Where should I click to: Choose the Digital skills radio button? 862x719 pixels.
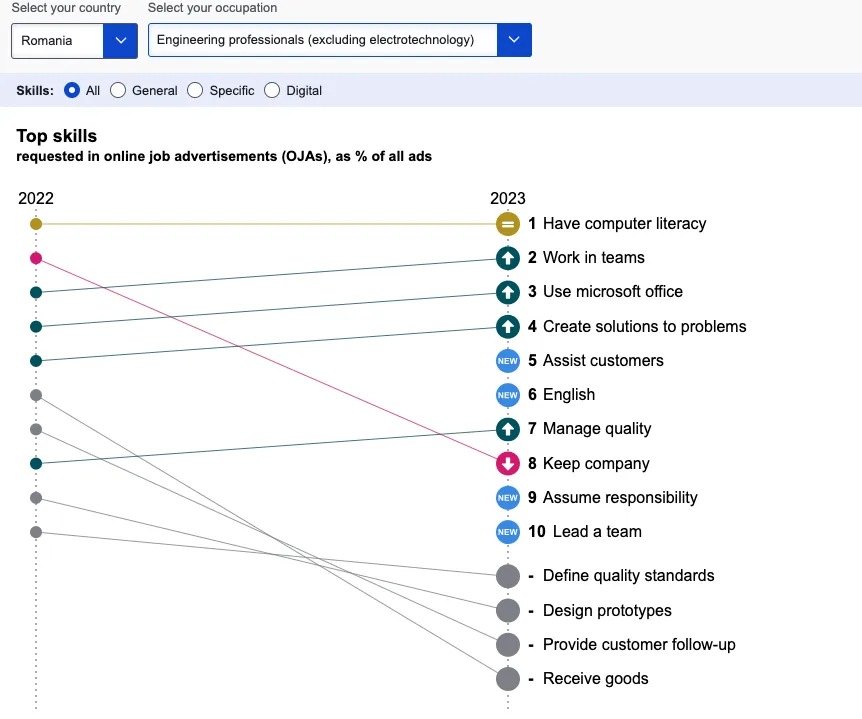point(272,90)
